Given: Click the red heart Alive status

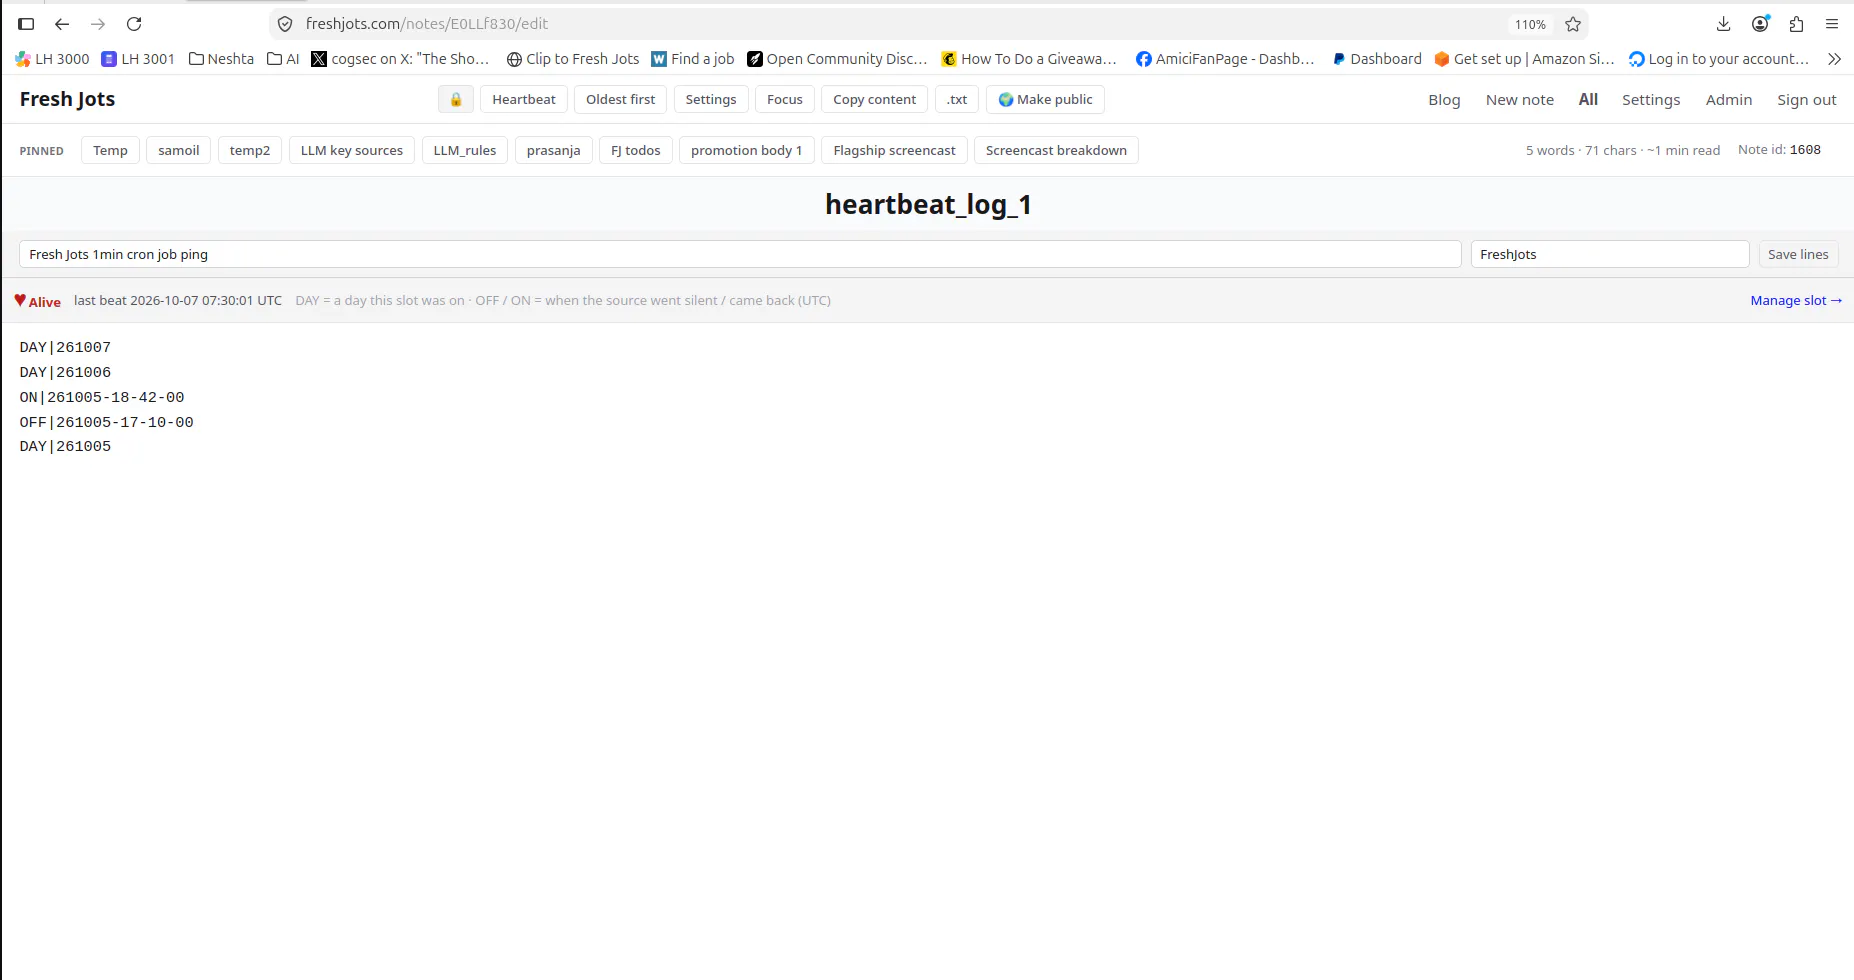Looking at the screenshot, I should [37, 301].
